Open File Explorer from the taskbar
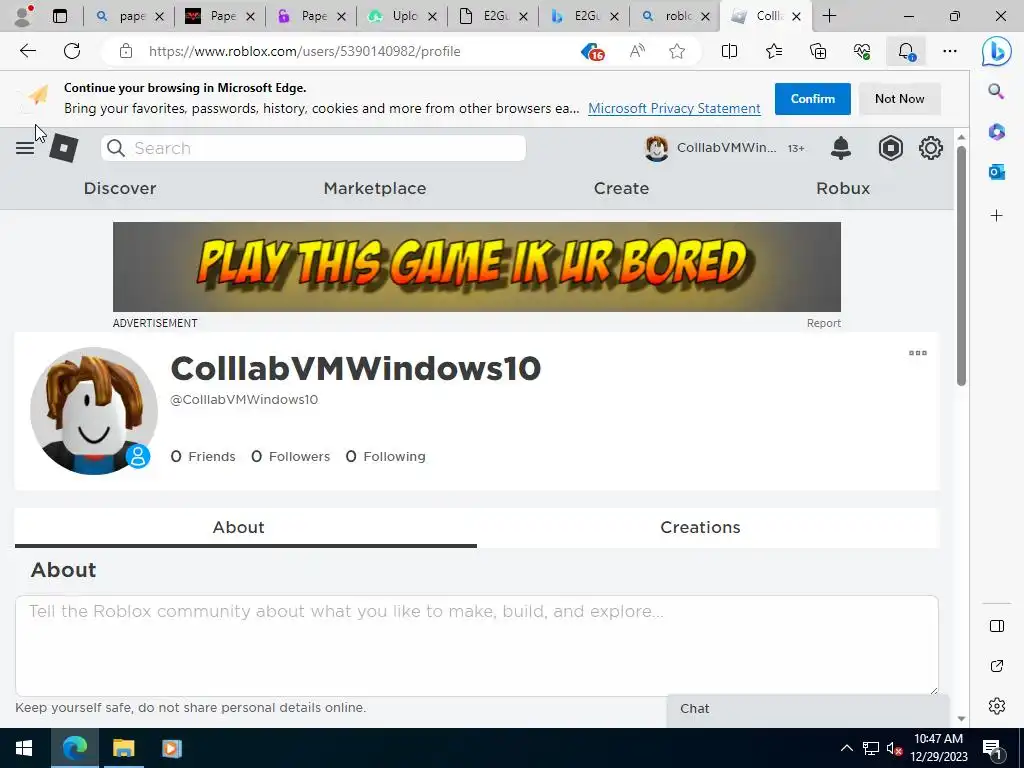The width and height of the screenshot is (1024, 768). coord(123,748)
